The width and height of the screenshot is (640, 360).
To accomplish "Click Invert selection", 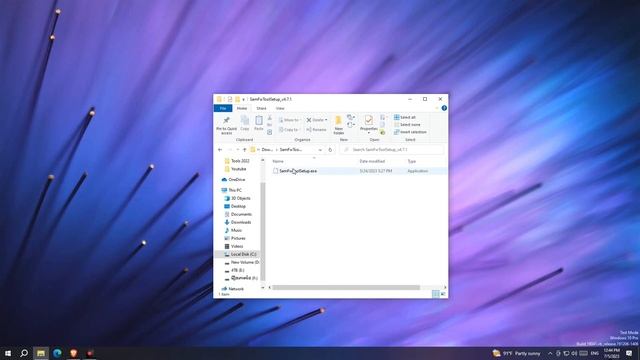I will [410, 132].
